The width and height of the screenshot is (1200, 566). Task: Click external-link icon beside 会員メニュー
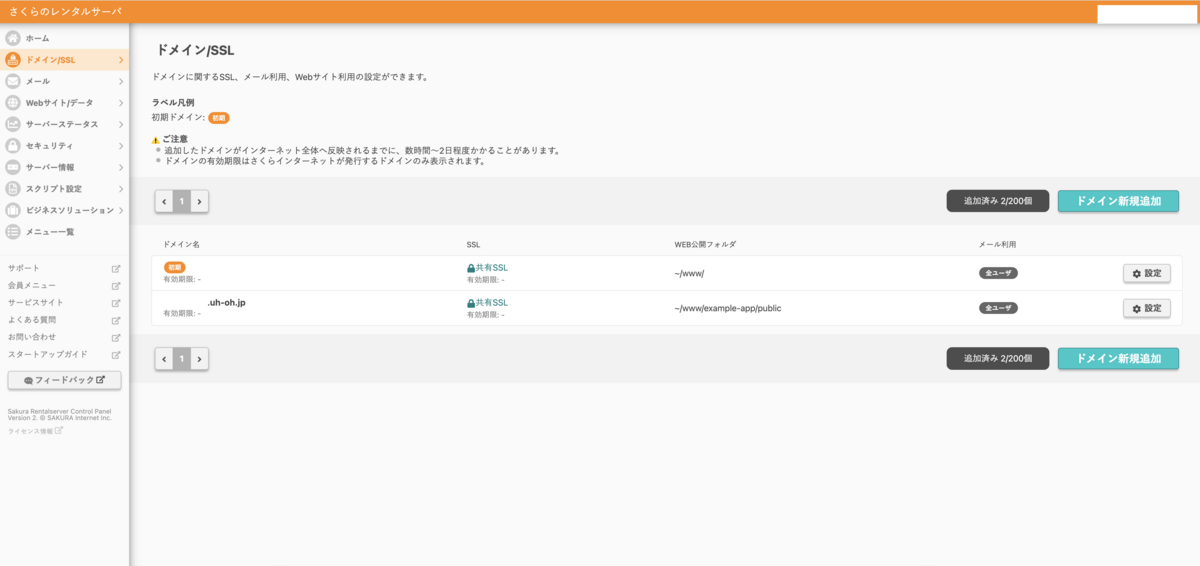tap(116, 286)
